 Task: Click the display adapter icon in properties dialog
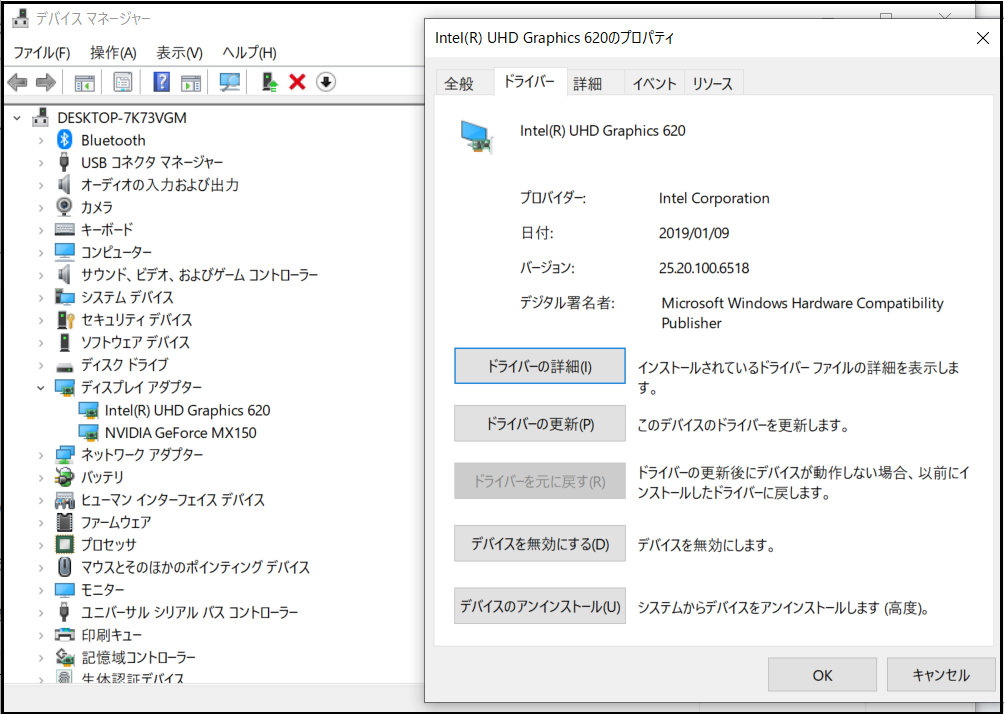(x=476, y=137)
